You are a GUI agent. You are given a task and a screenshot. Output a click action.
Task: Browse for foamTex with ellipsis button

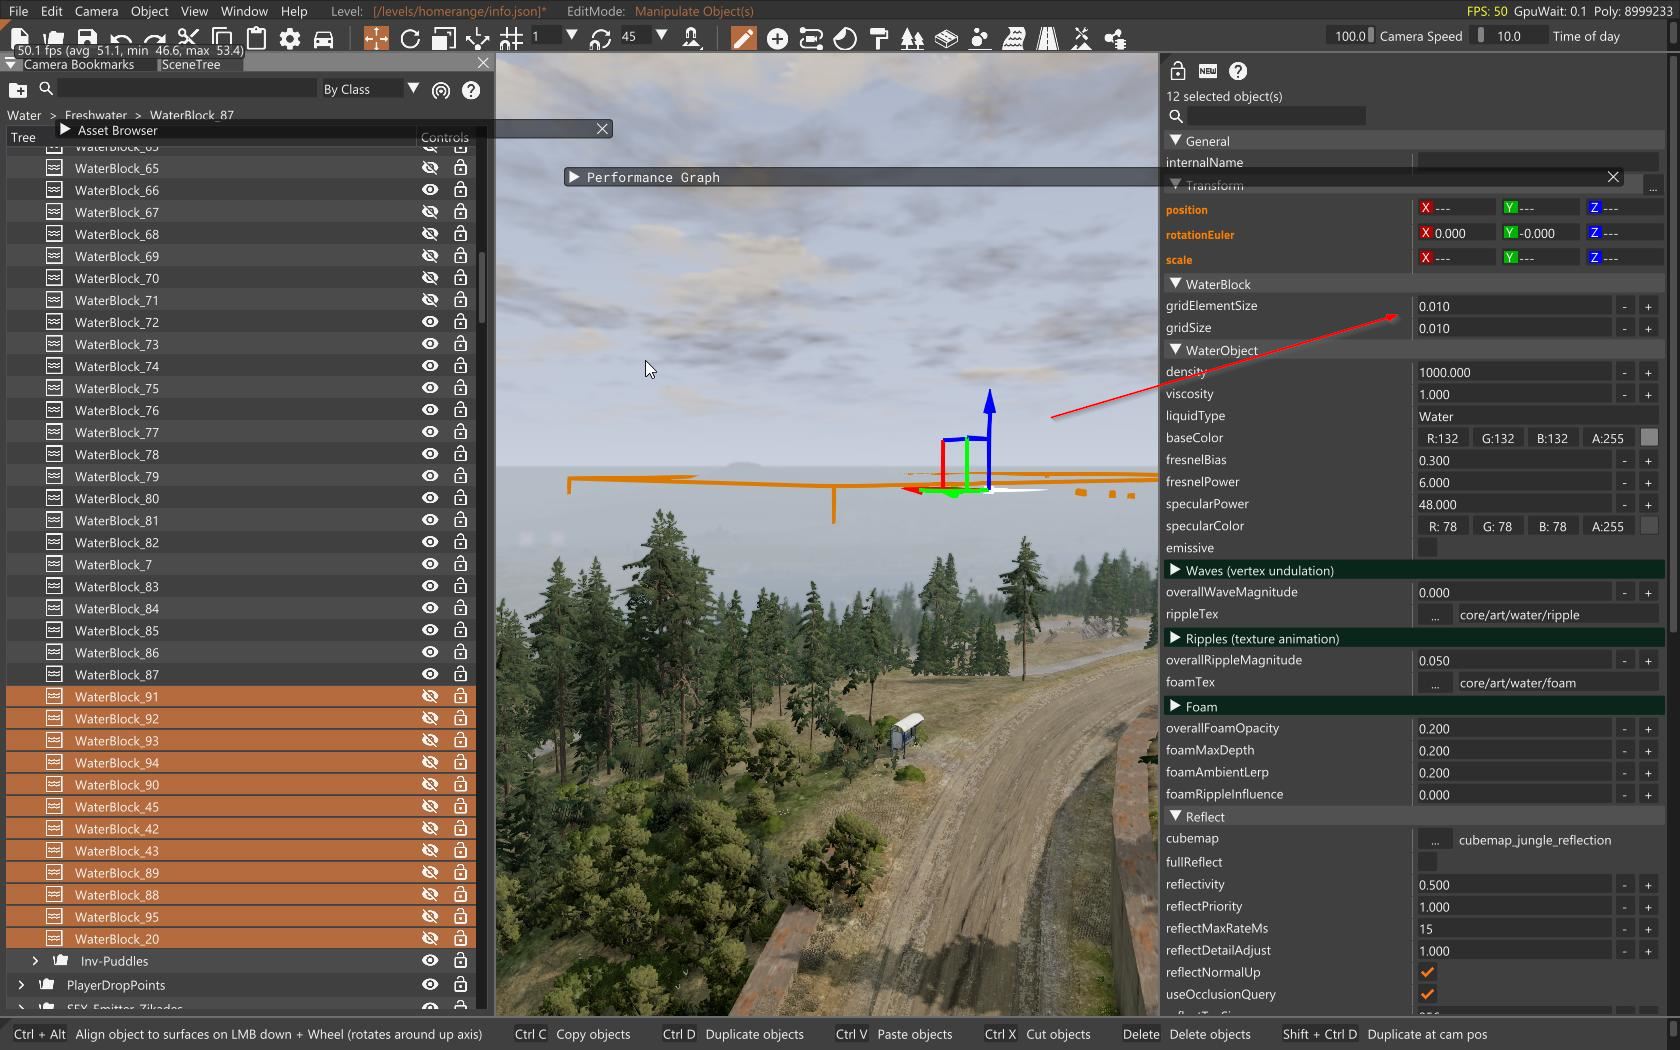[1435, 683]
